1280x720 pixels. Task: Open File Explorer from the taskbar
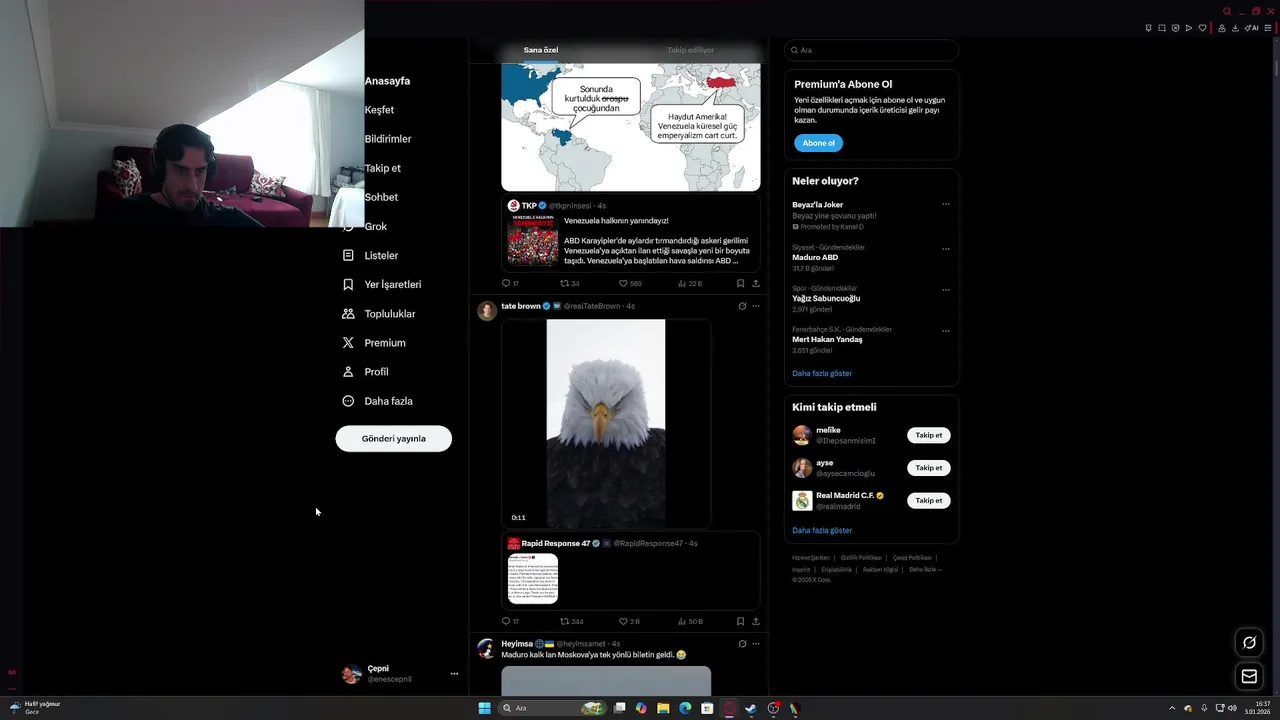(x=663, y=708)
